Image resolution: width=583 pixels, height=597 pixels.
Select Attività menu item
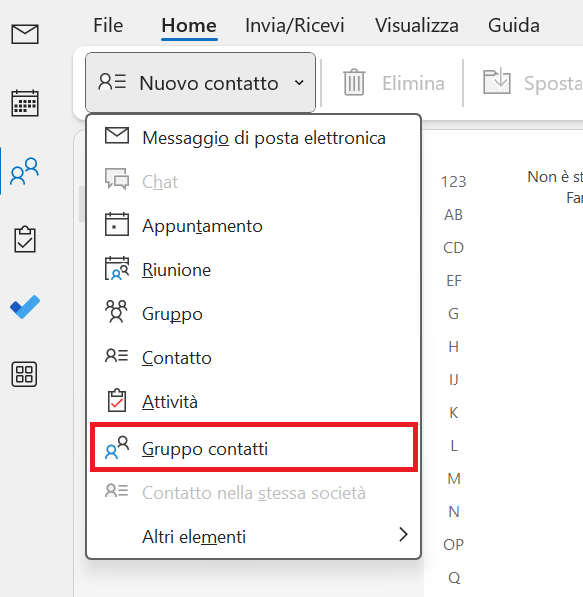254,402
